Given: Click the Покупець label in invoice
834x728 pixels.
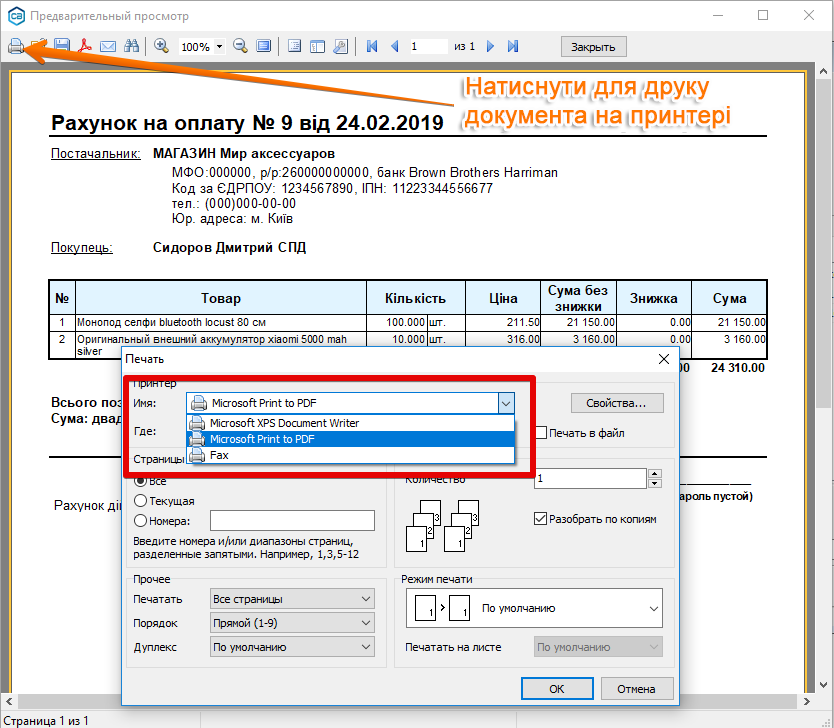Looking at the screenshot, I should click(x=82, y=248).
